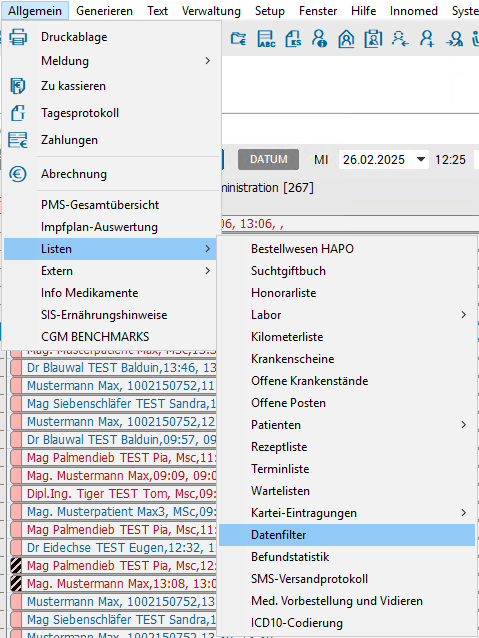The height and width of the screenshot is (638, 479).
Task: Click the KS document toolbar icon
Action: (x=293, y=39)
